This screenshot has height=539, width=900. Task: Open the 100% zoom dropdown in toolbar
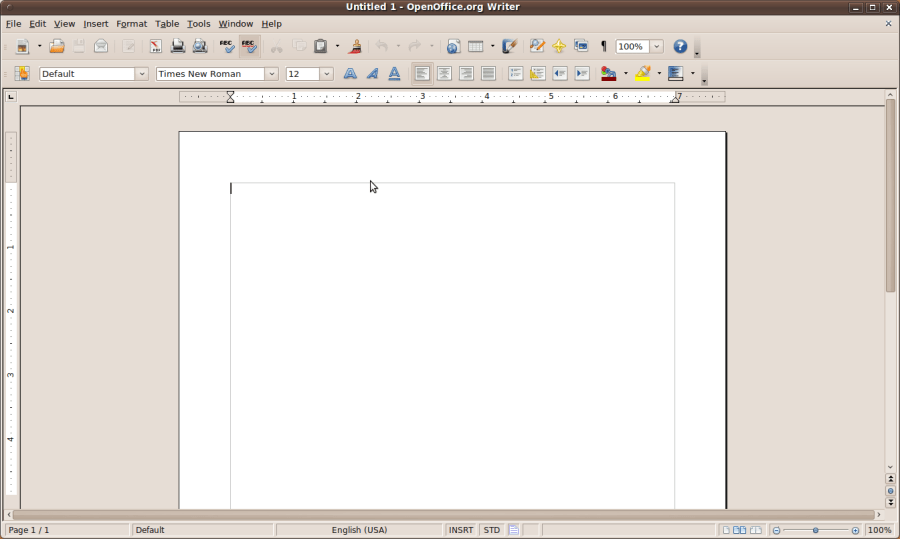click(656, 46)
